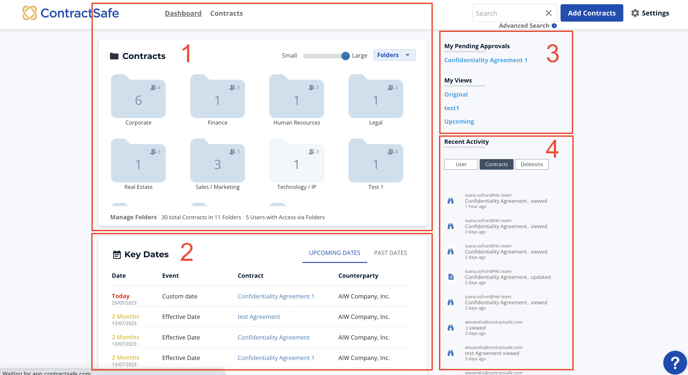Click into the Search input field
This screenshot has width=688, height=375.
click(508, 13)
